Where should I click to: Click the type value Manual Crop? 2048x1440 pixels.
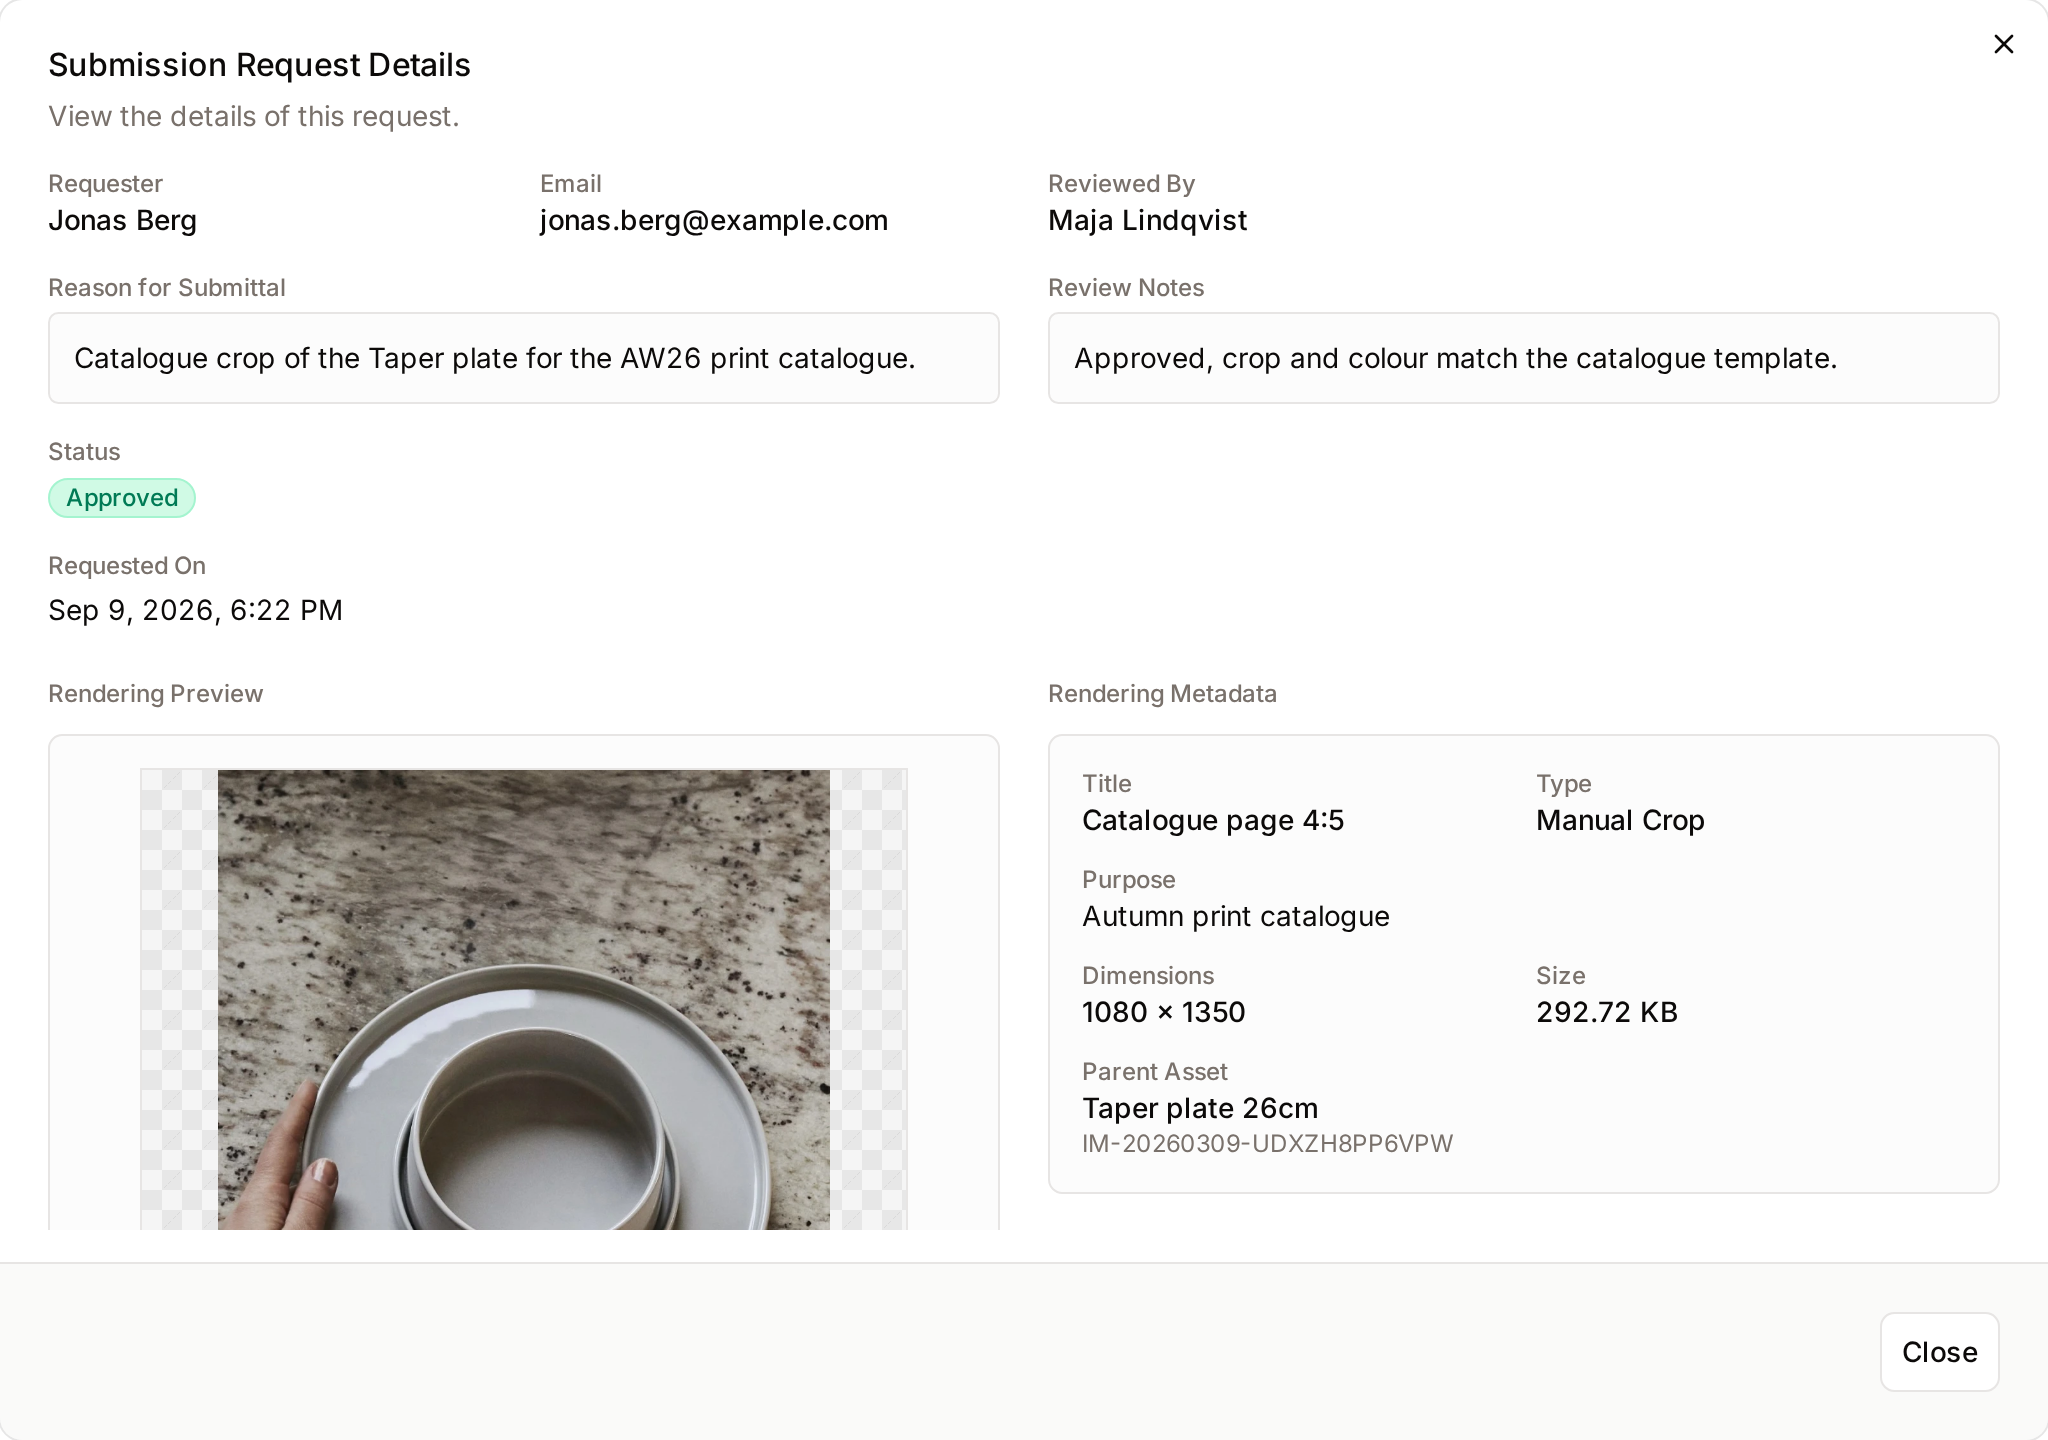(1620, 820)
